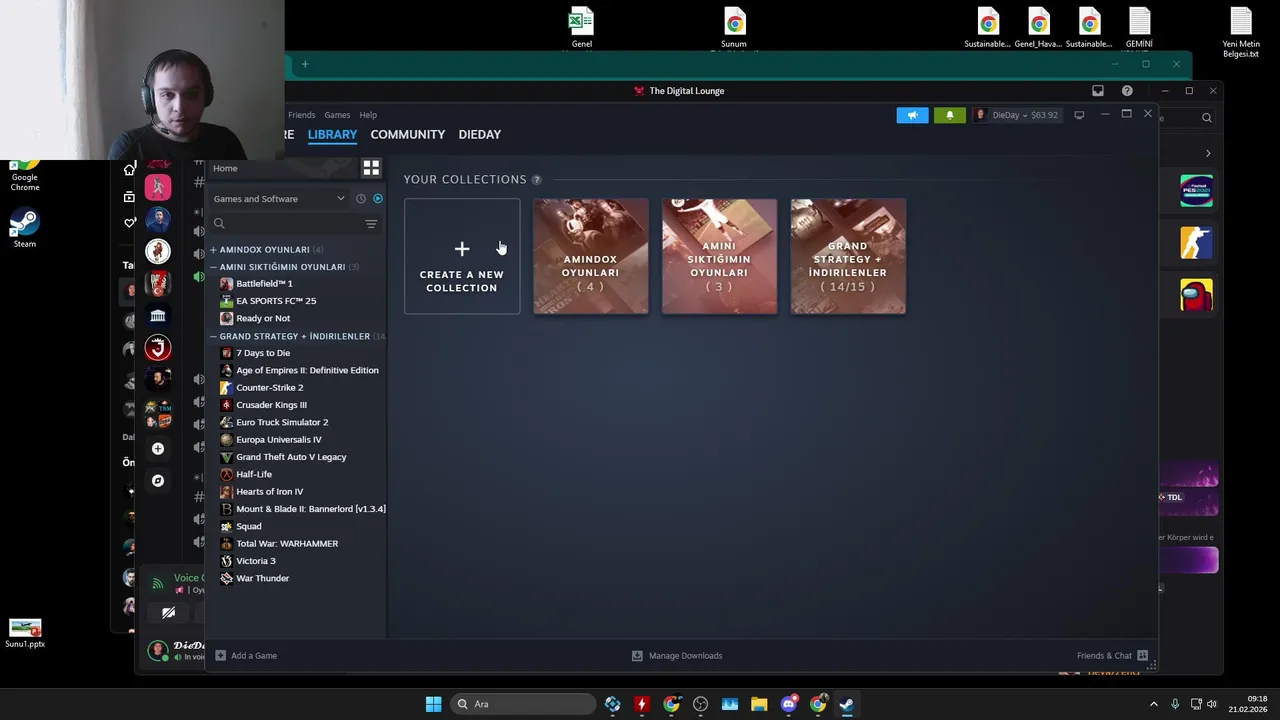Viewport: 1280px width, 720px height.
Task: Open the Counter-Strike icon in right panel
Action: point(1196,243)
